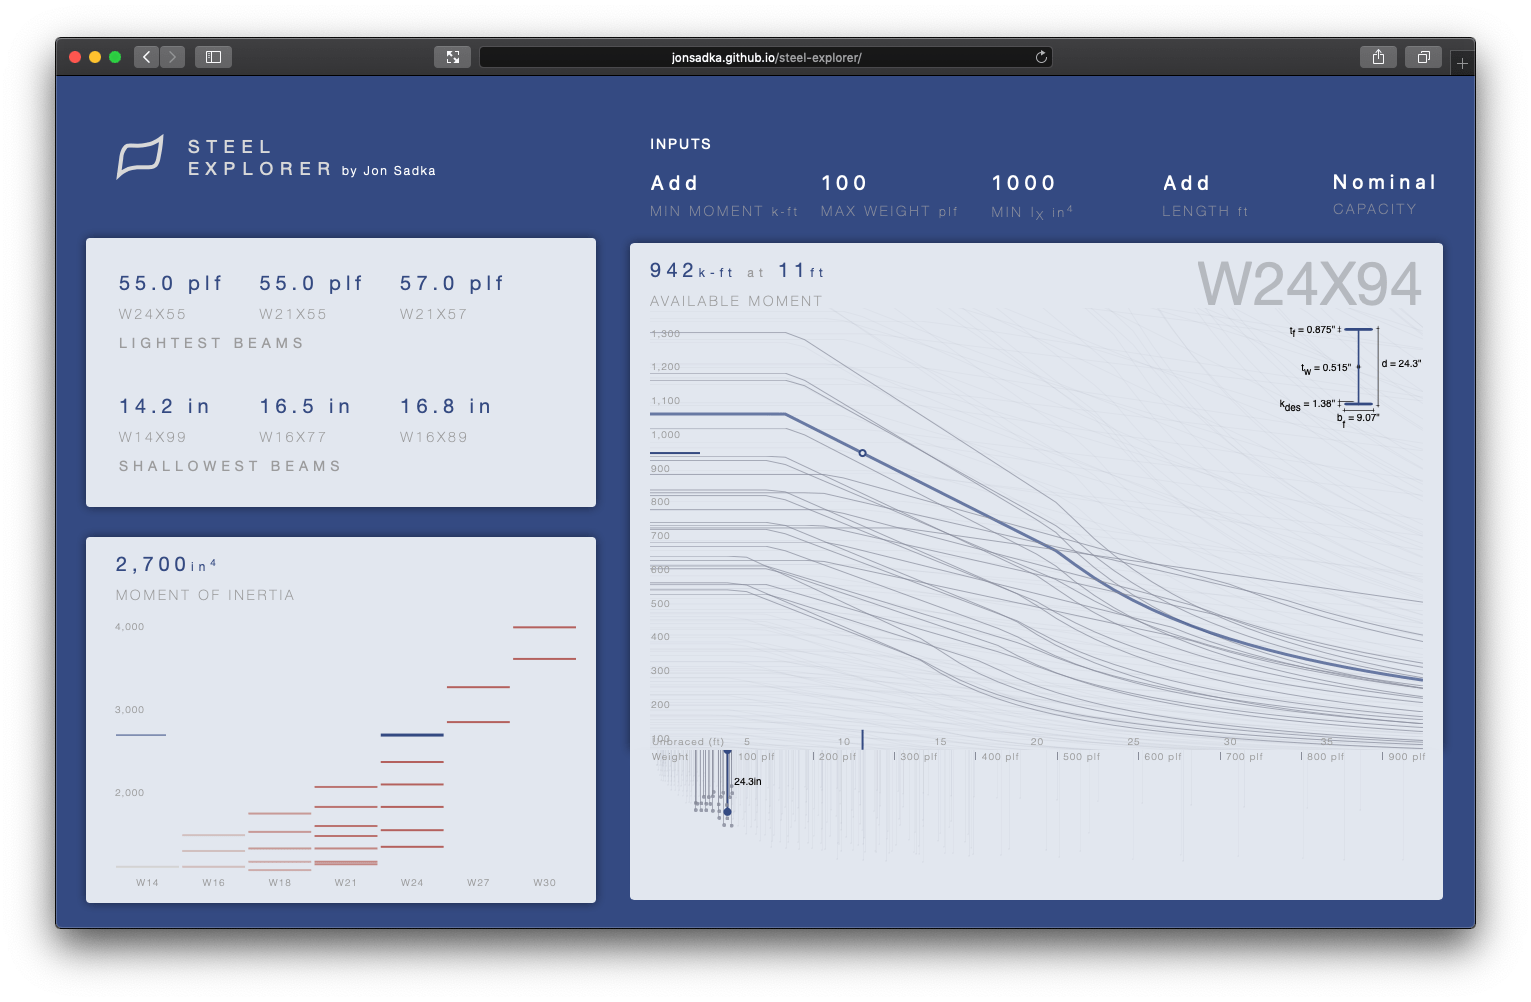Click the d = 24.3" section dimension label
1531x1002 pixels.
(x=1401, y=364)
